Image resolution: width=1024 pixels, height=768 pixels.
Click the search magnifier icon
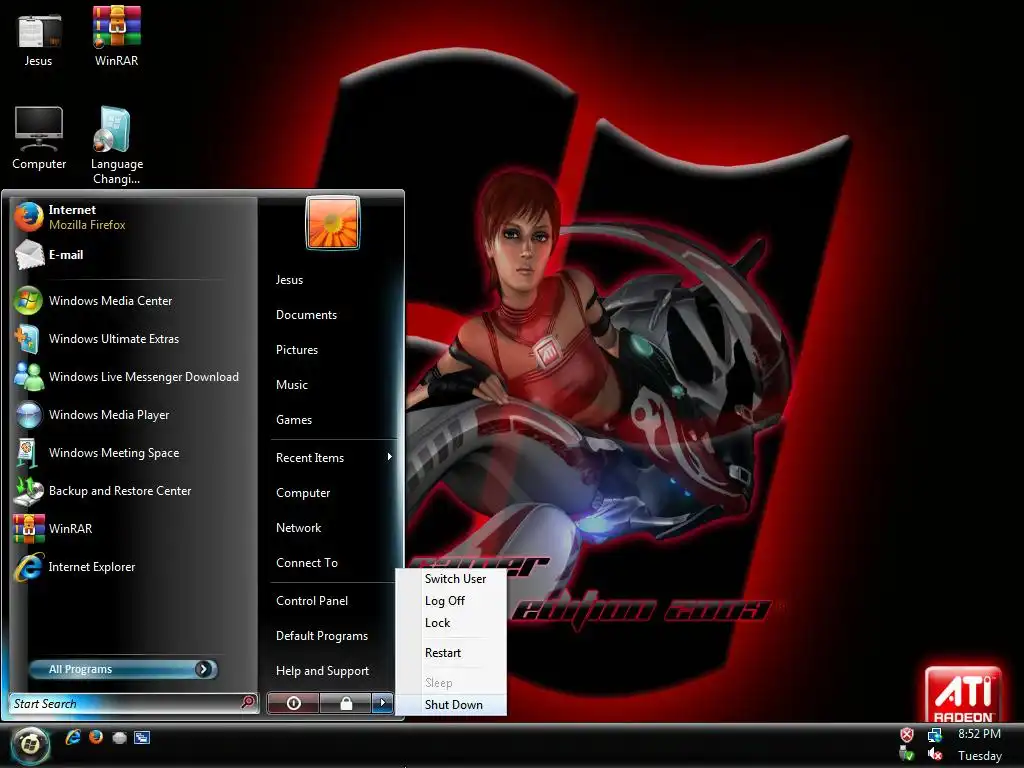pyautogui.click(x=248, y=702)
